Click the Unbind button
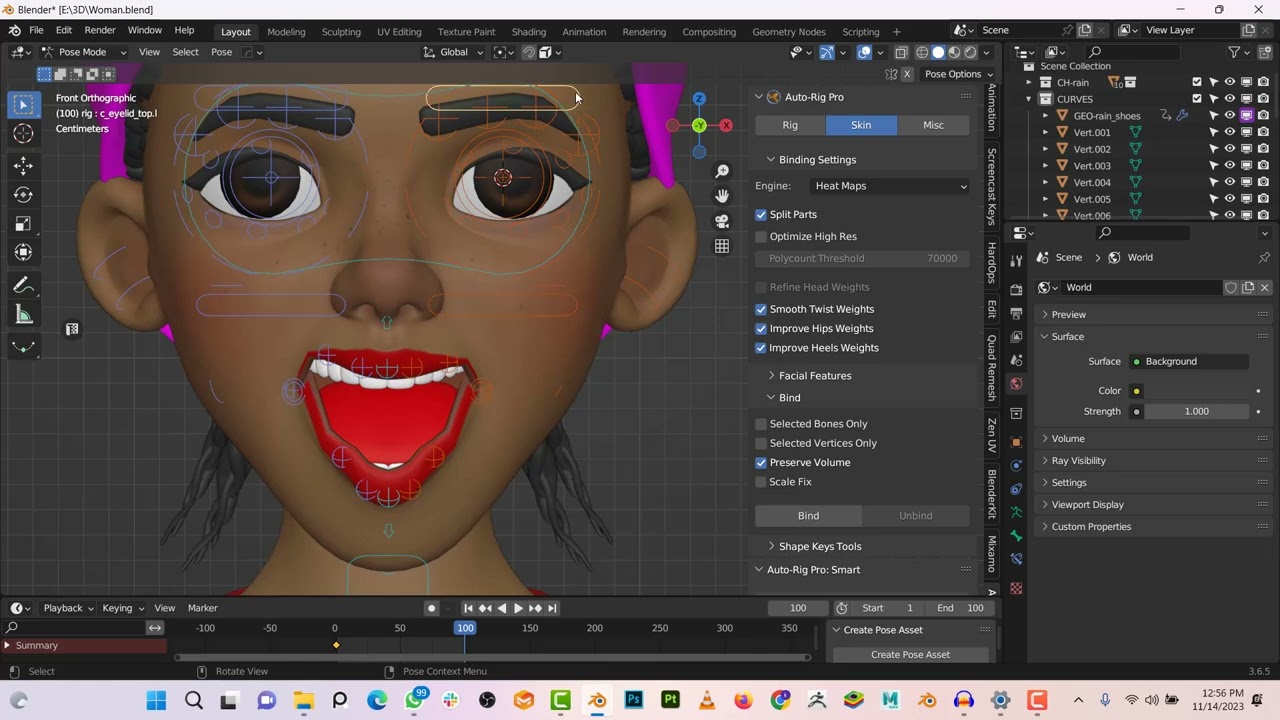Screen dimensions: 1280x720 [916, 516]
